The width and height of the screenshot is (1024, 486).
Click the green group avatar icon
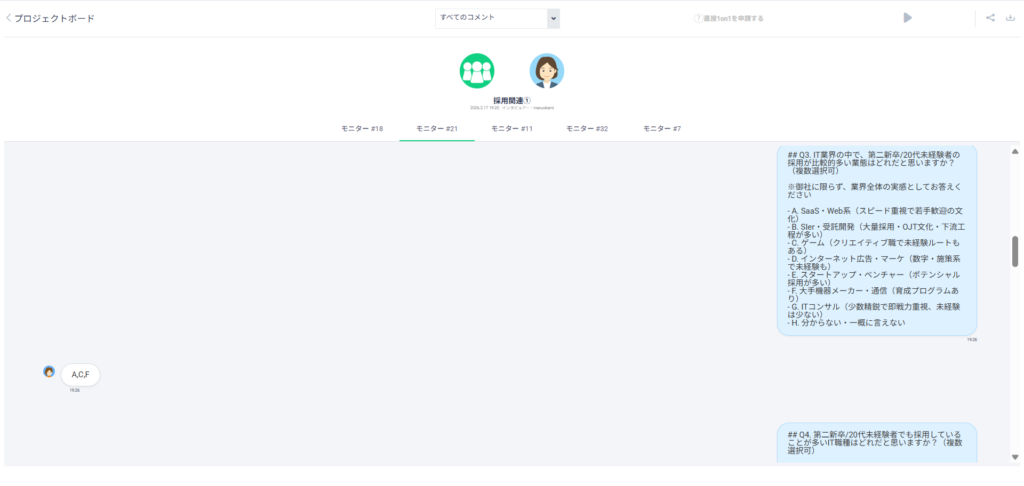pyautogui.click(x=477, y=71)
